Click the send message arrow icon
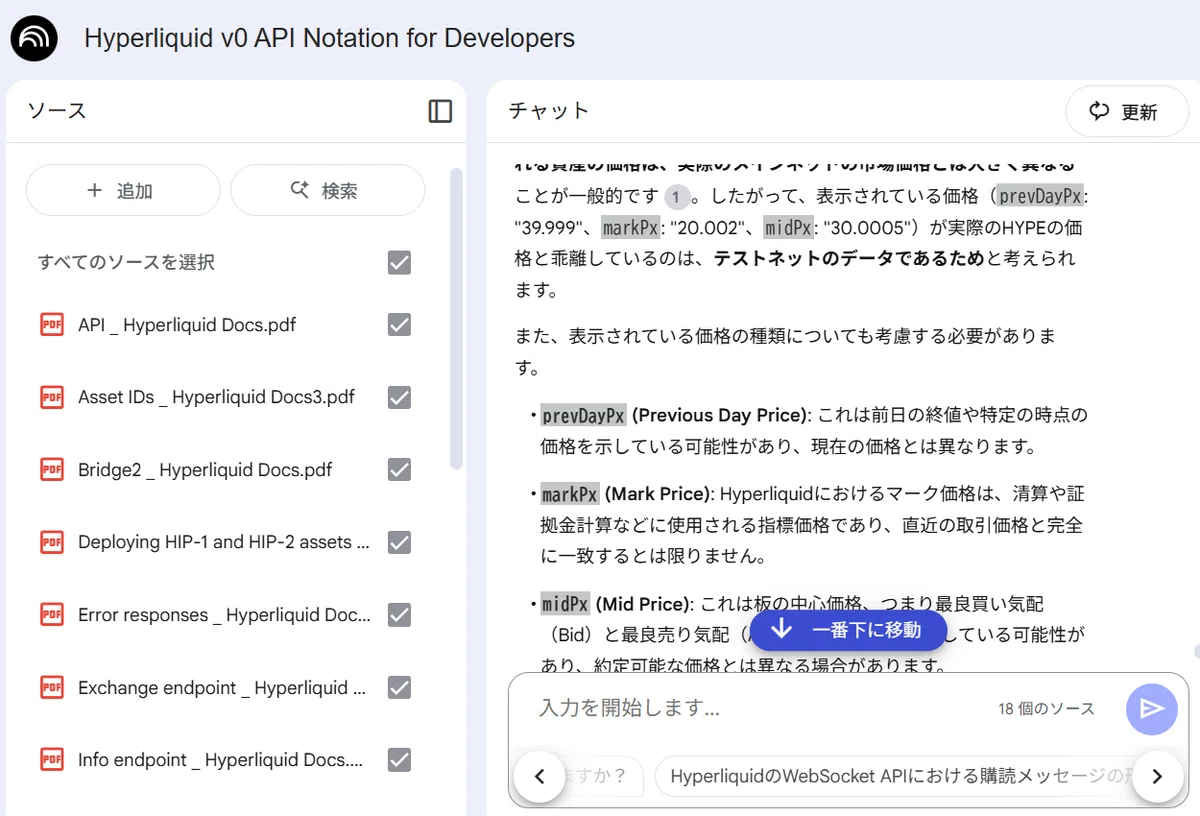1200x816 pixels. pyautogui.click(x=1152, y=709)
